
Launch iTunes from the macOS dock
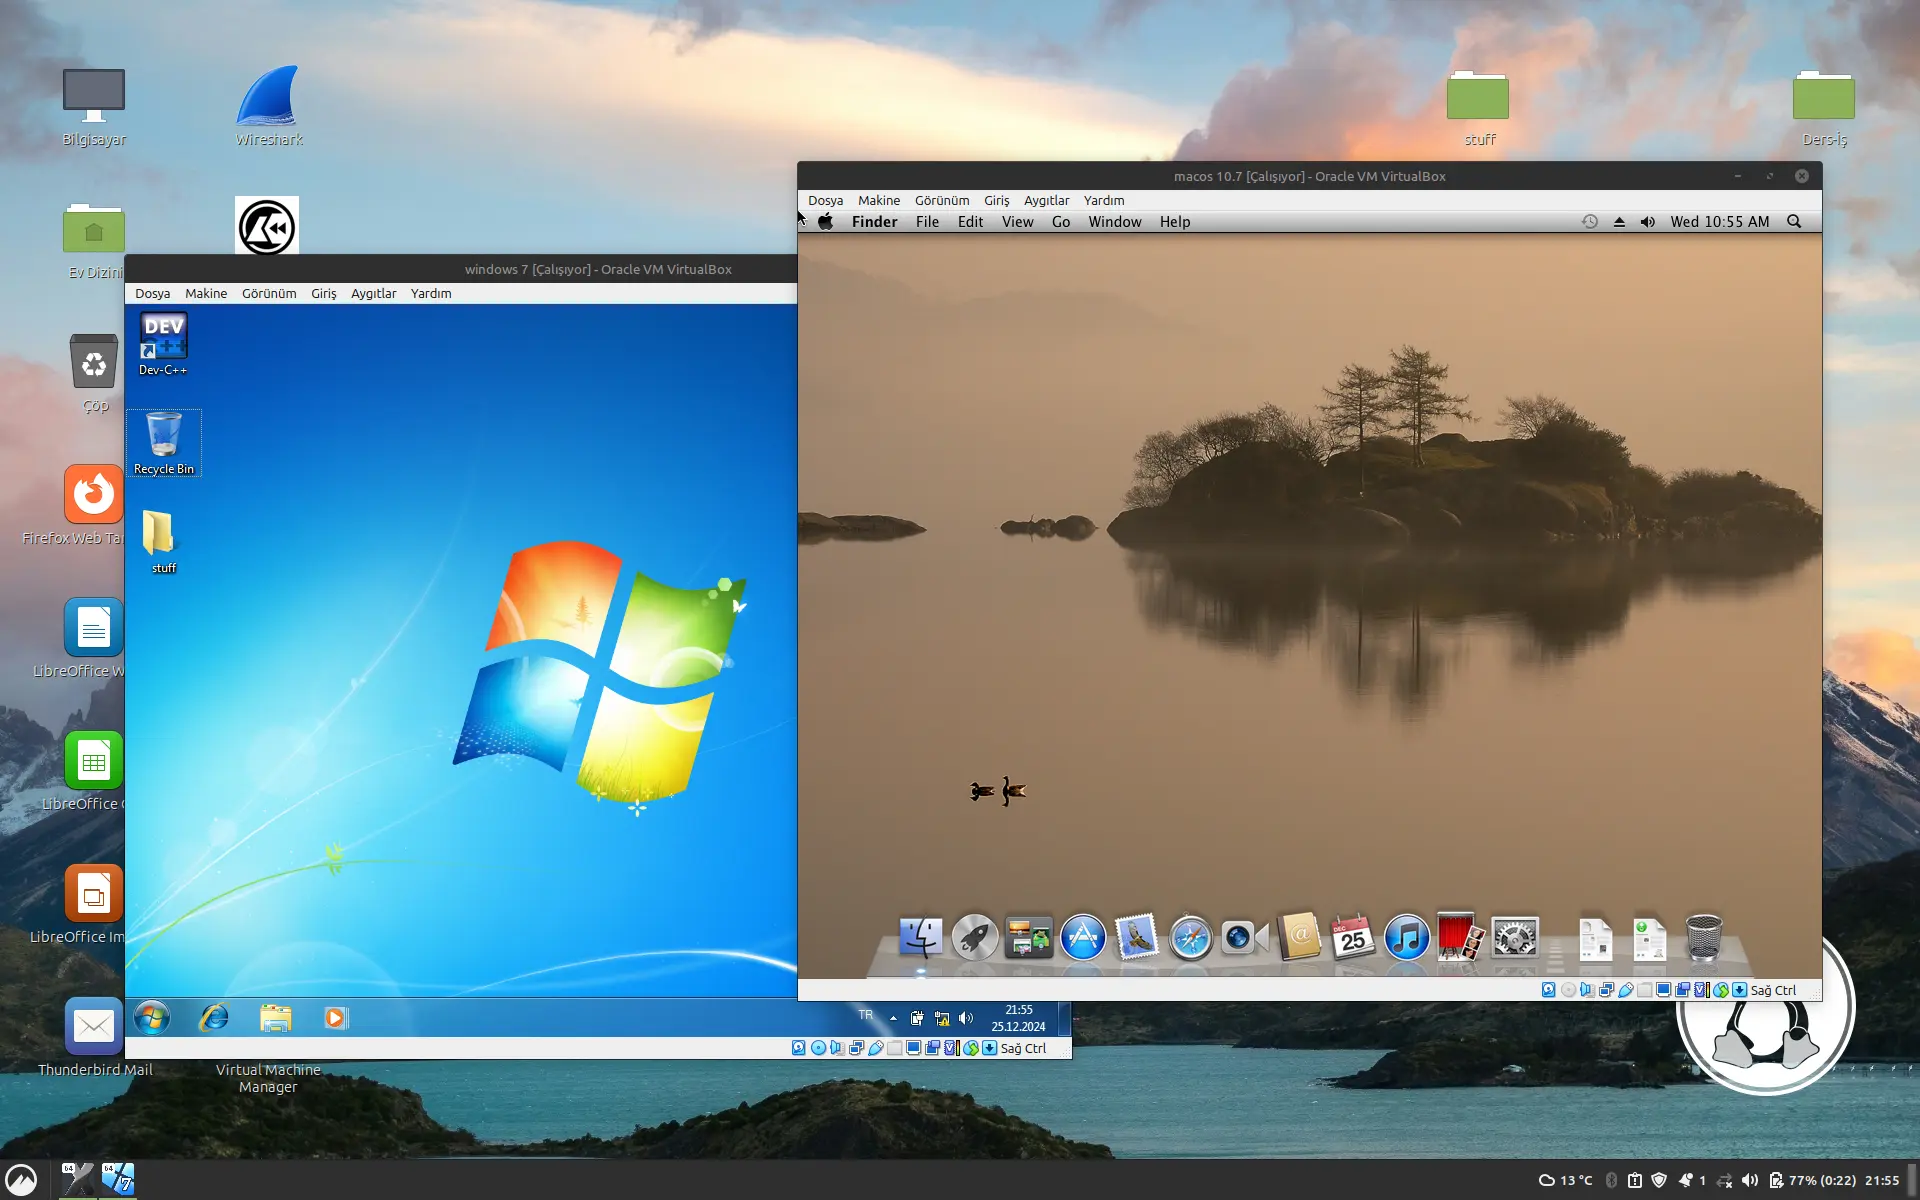pos(1406,938)
